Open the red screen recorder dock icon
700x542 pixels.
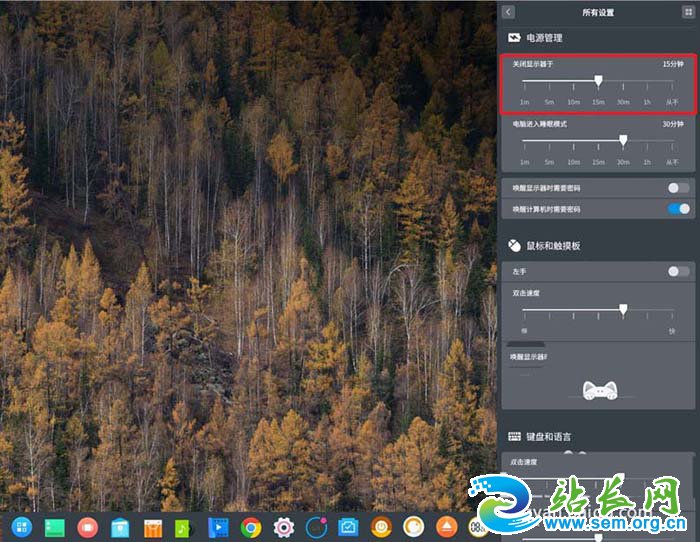pos(86,526)
